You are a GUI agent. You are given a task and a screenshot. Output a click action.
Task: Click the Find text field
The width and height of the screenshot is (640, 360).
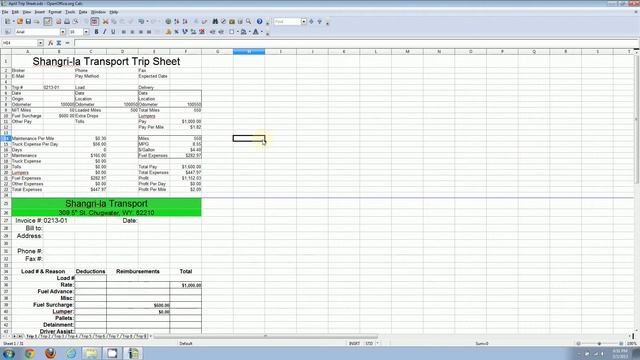(x=287, y=21)
